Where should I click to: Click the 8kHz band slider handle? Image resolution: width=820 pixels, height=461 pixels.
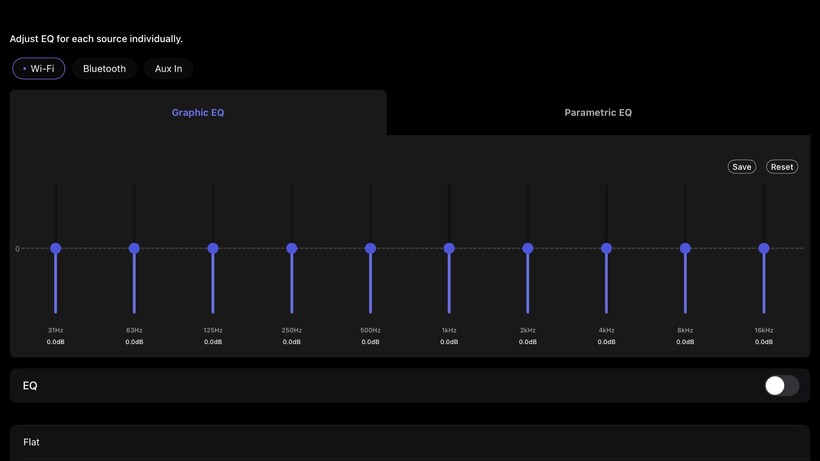click(685, 248)
